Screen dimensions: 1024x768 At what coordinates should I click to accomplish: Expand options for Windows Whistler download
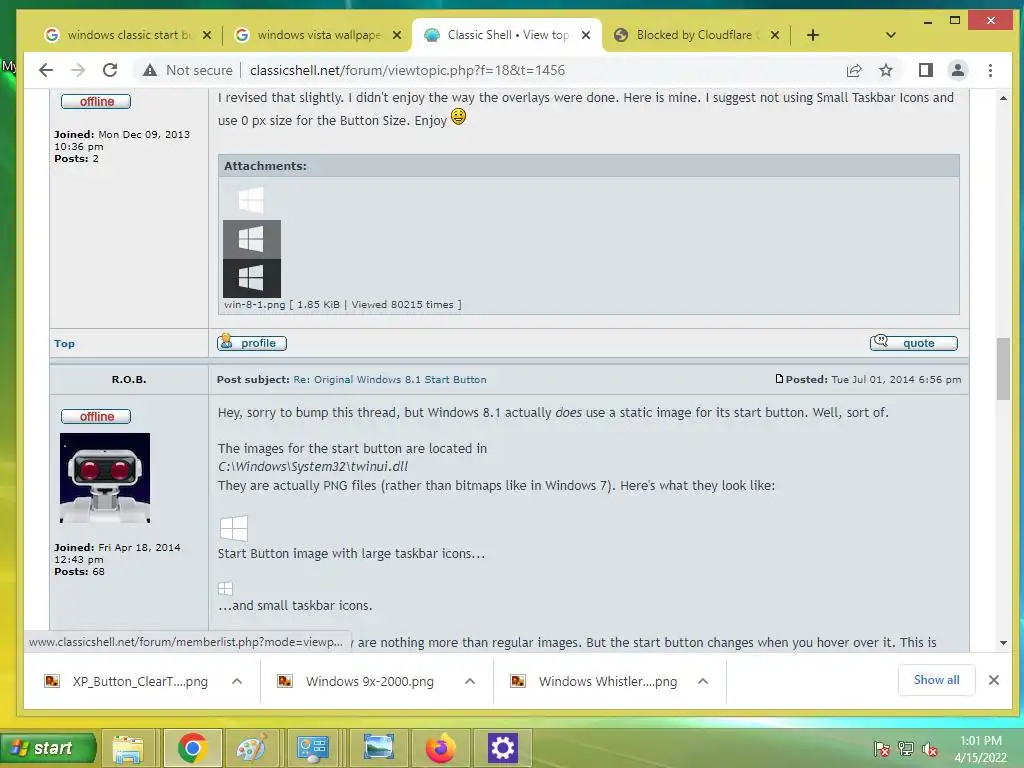point(703,681)
